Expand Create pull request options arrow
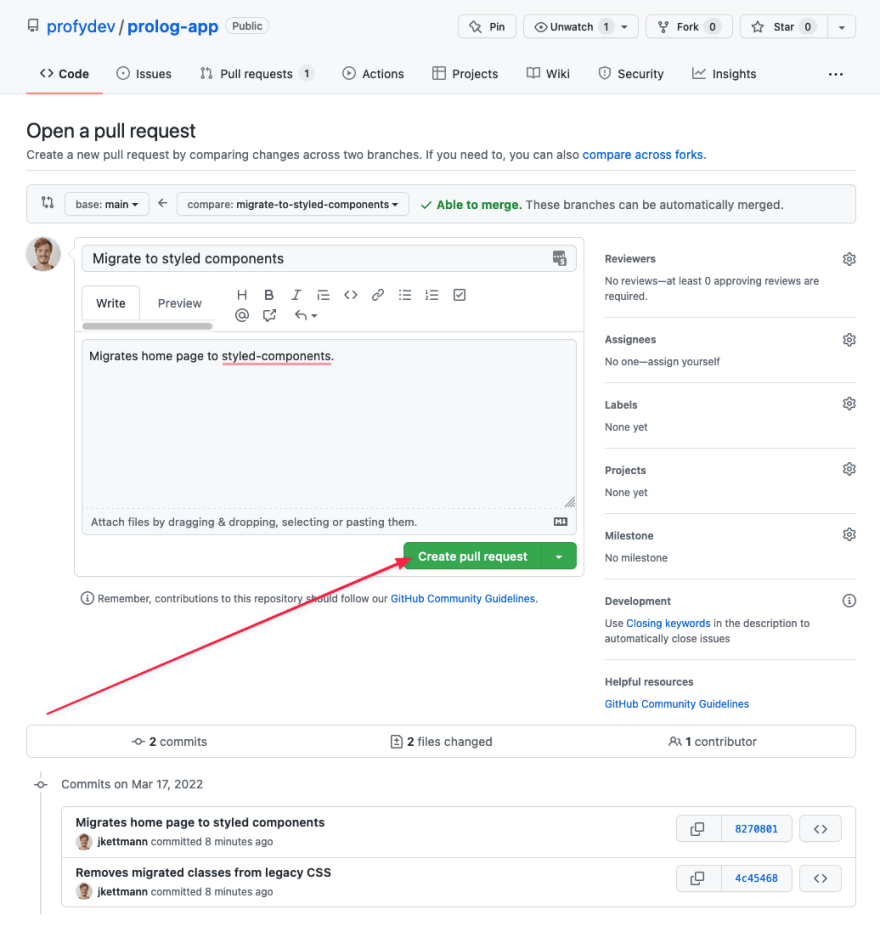The image size is (880, 926). (559, 556)
